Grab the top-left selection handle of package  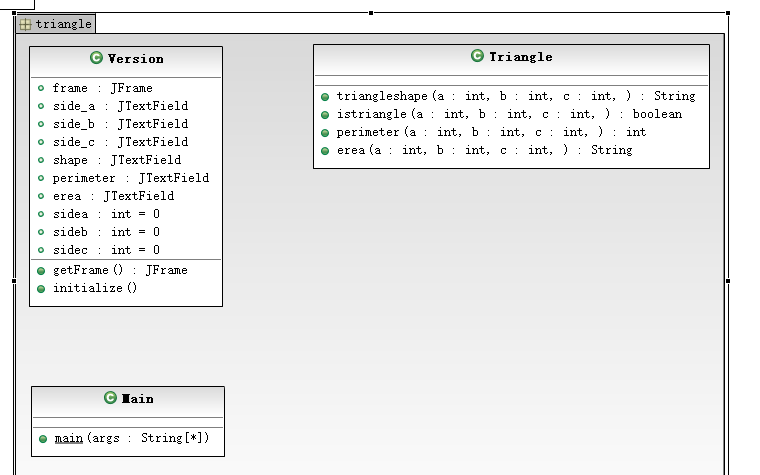[x=14, y=13]
